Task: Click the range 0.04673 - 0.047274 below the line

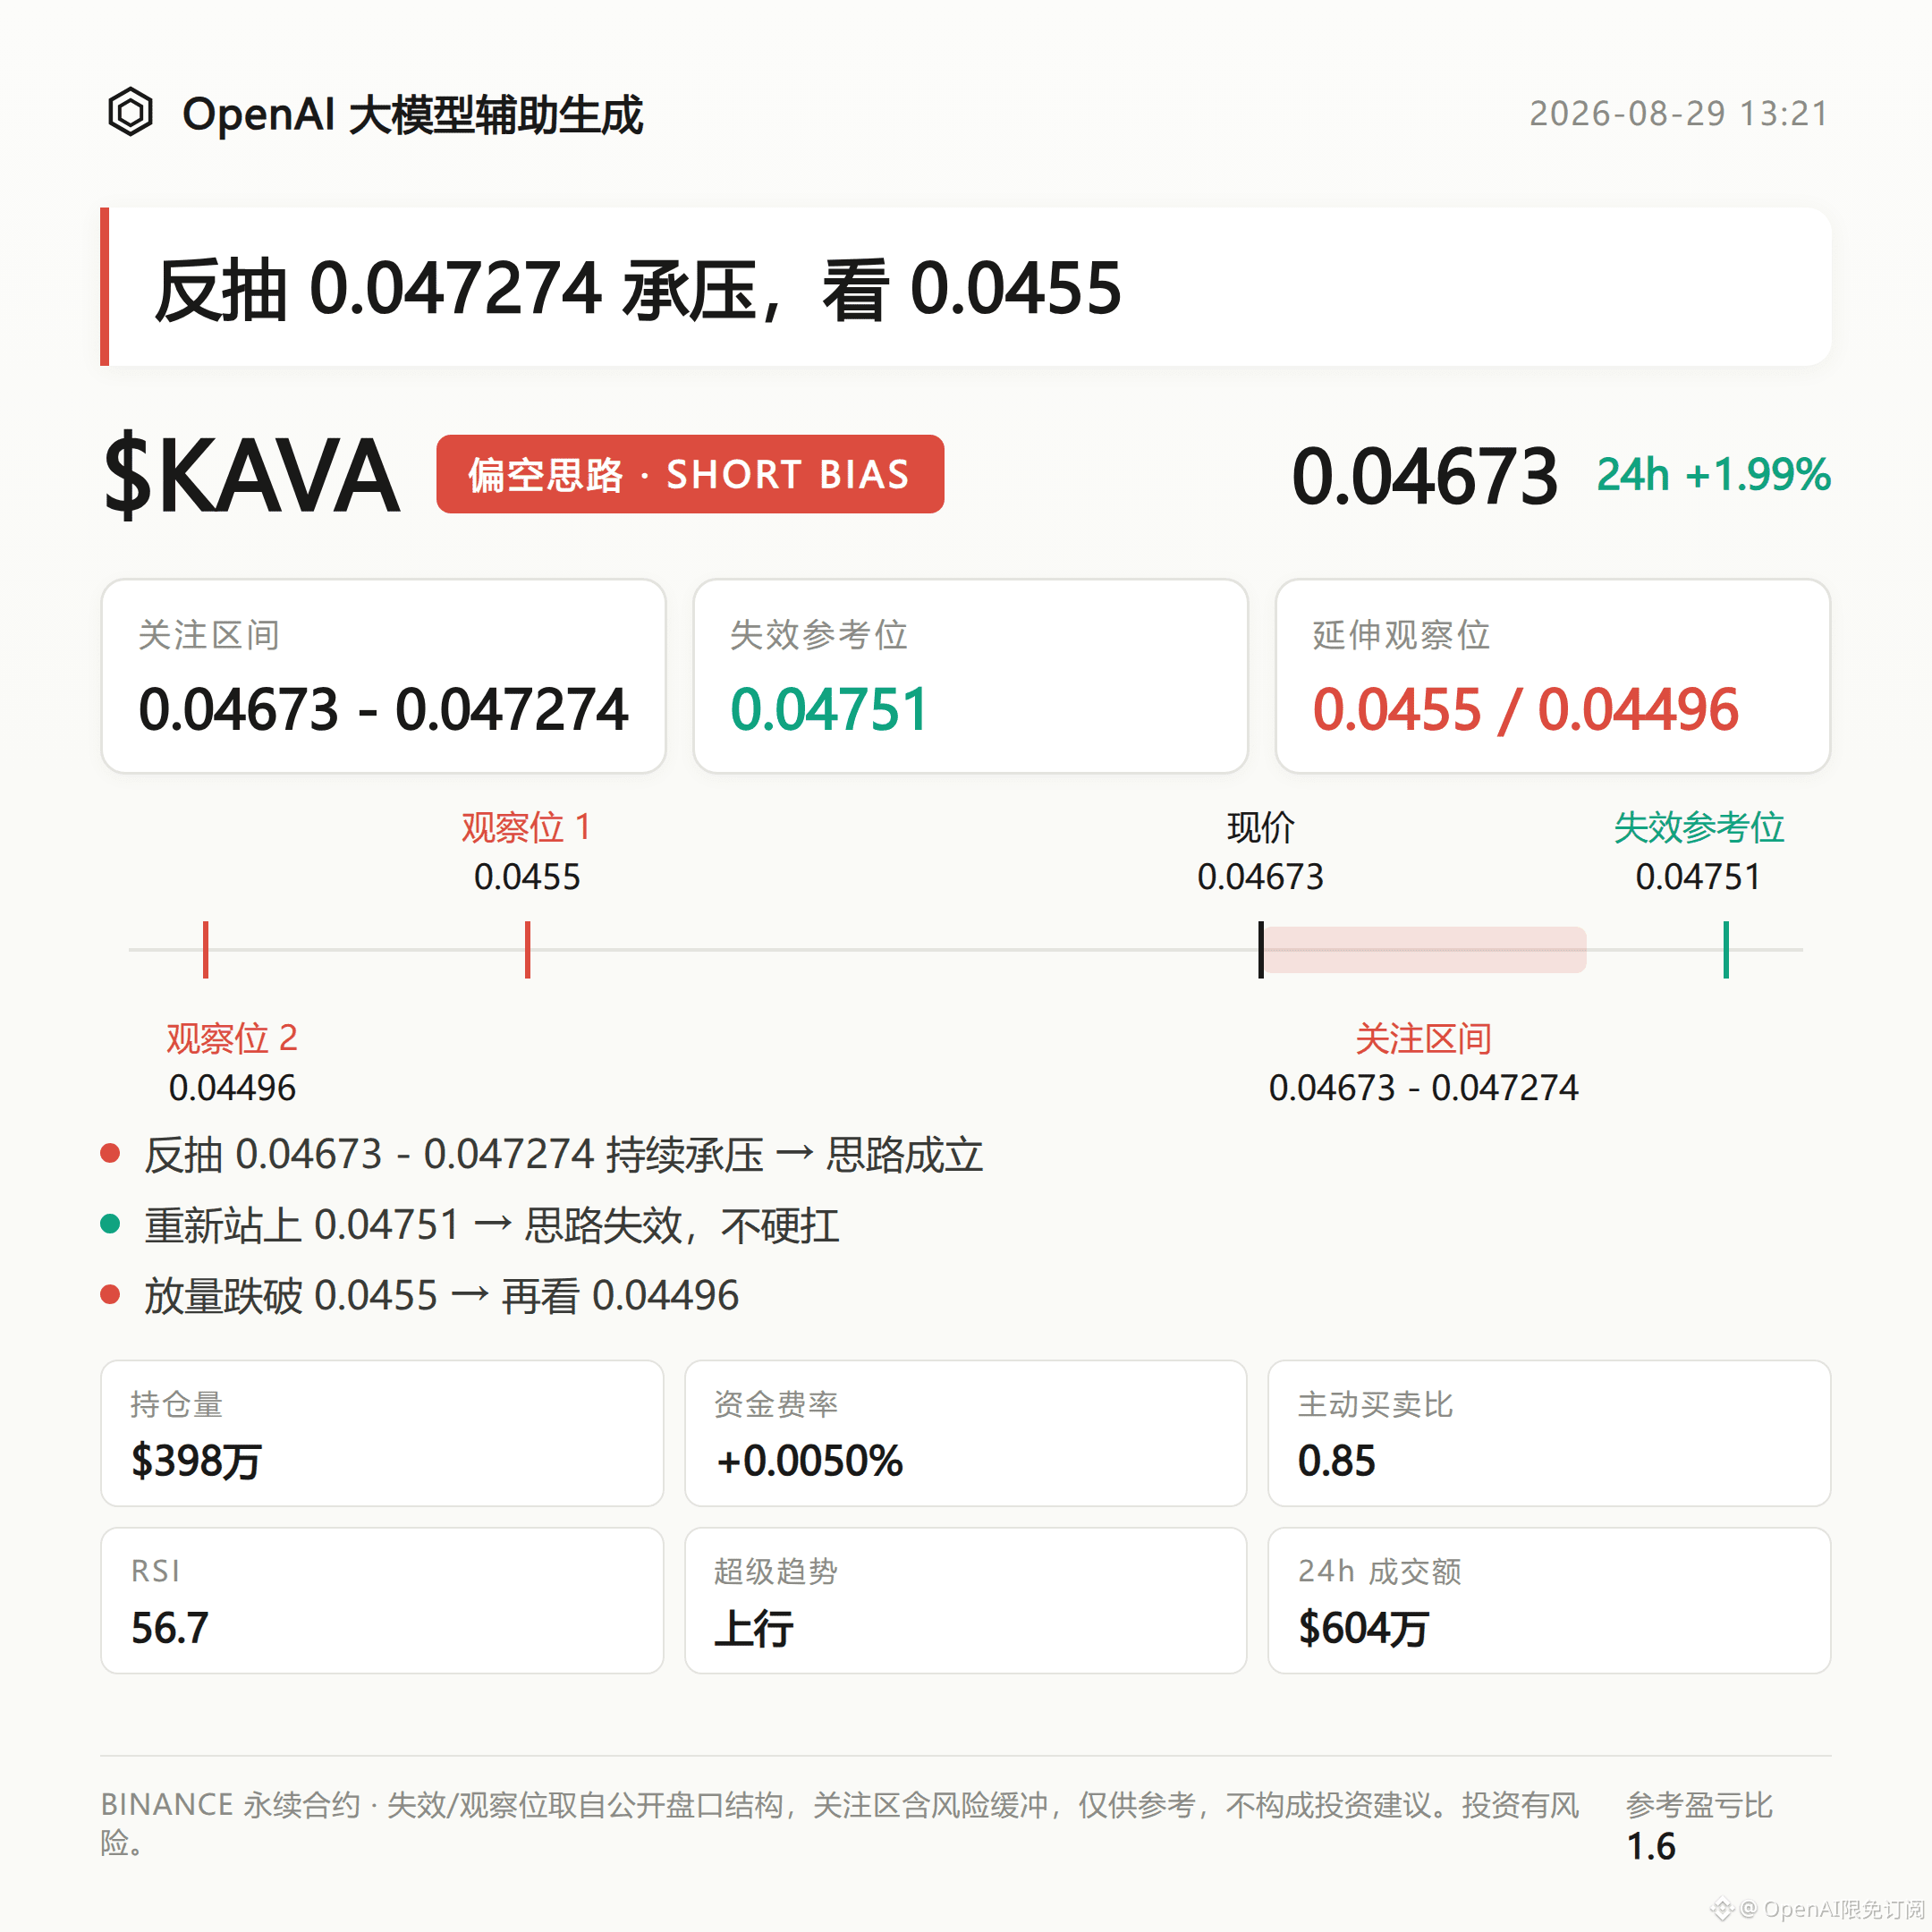Action: [1424, 1088]
